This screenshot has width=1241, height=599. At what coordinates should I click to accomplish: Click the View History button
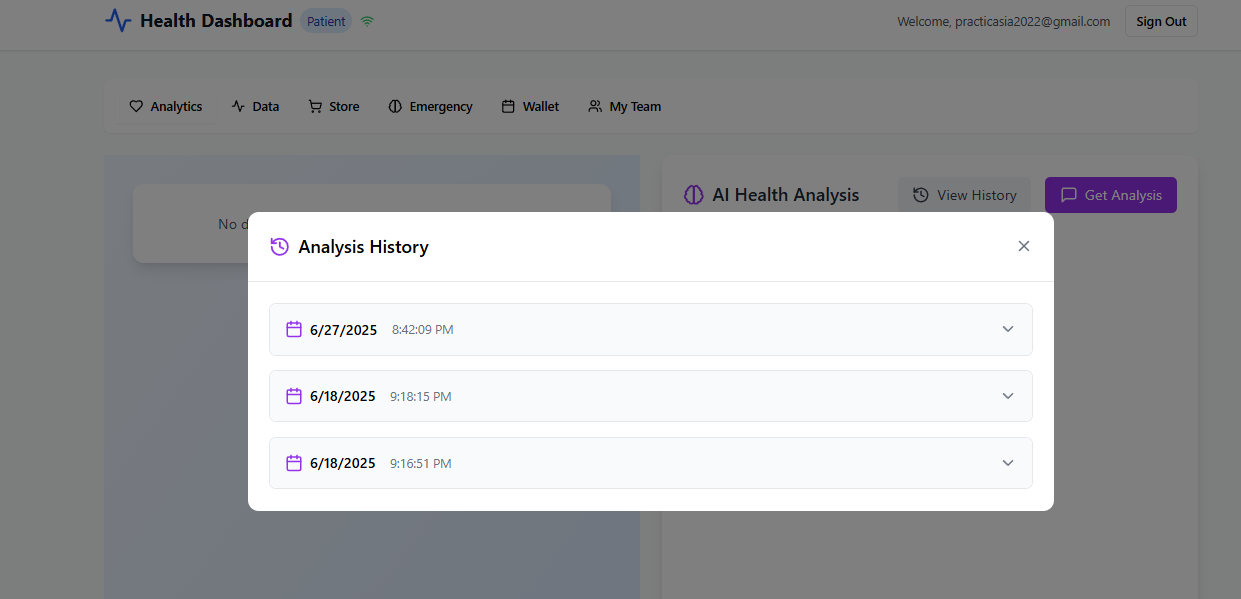965,195
